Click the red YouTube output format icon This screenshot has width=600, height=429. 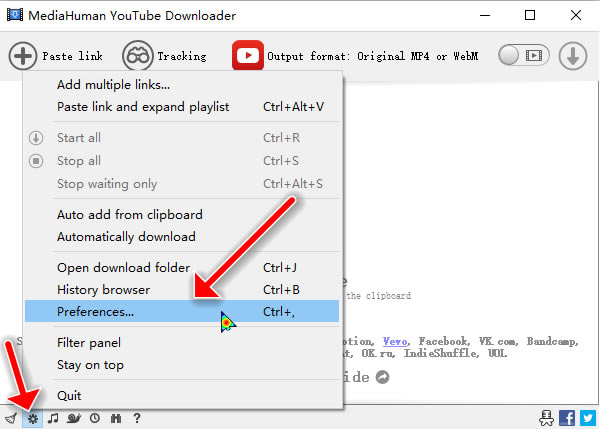248,55
